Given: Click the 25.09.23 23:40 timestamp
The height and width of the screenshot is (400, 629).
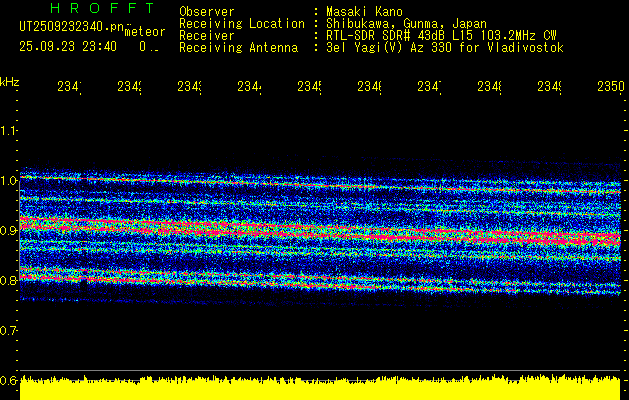Looking at the screenshot, I should [67, 46].
